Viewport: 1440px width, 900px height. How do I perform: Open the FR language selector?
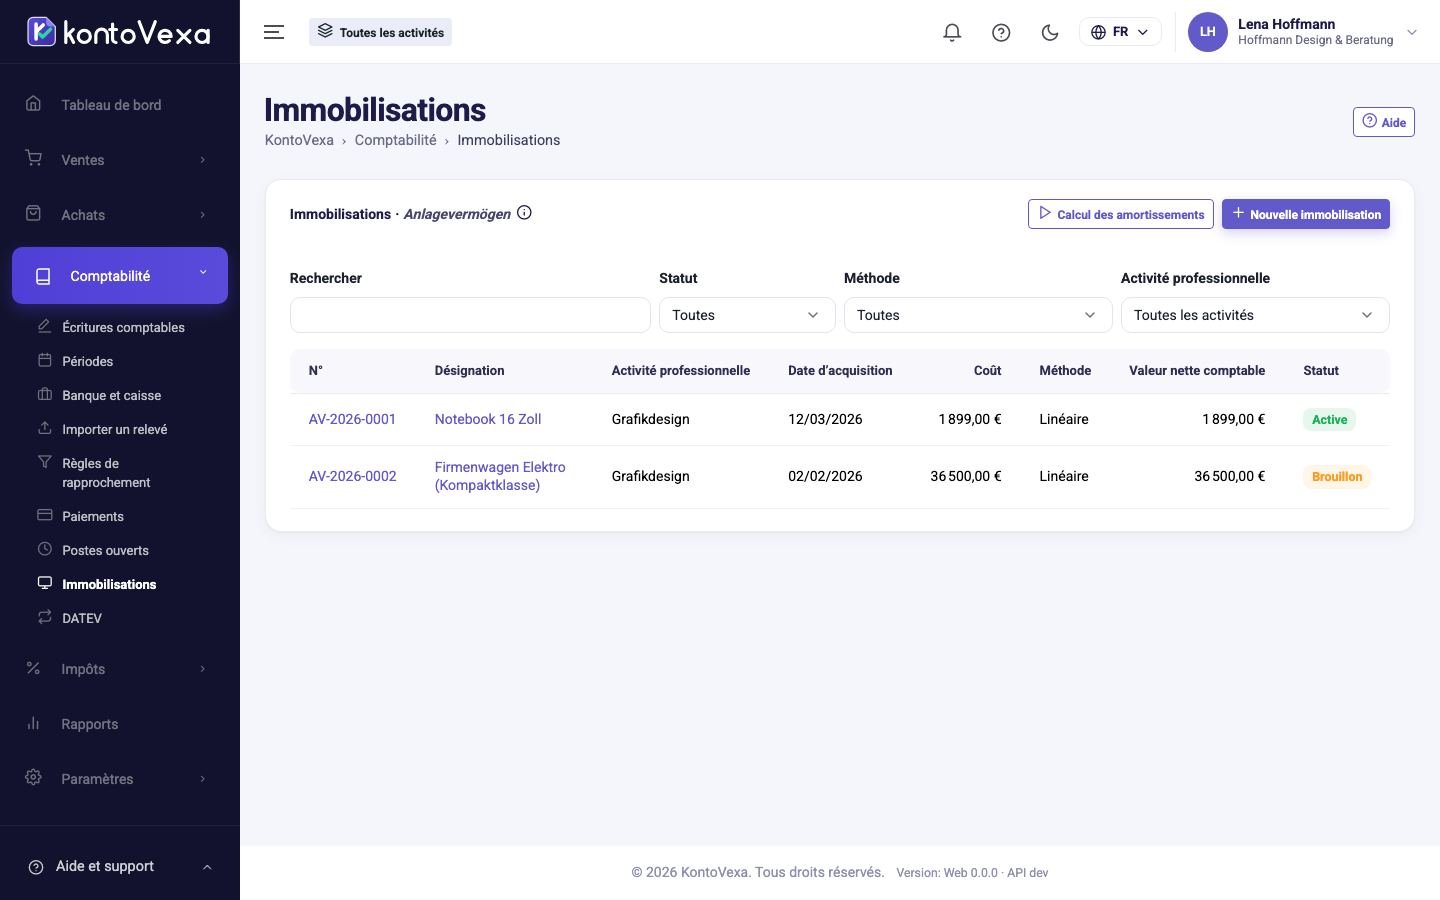(x=1120, y=32)
